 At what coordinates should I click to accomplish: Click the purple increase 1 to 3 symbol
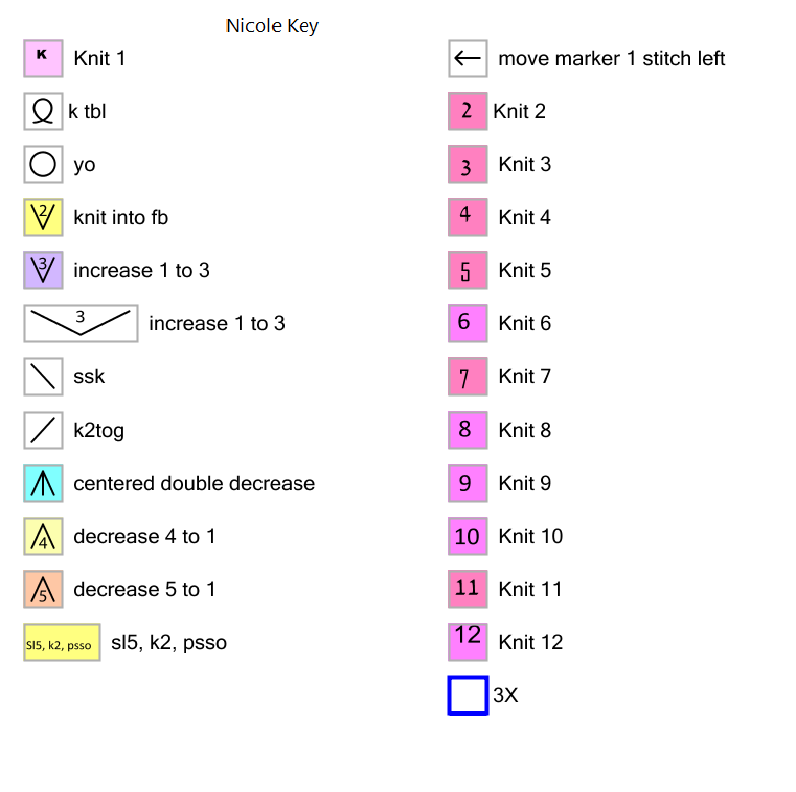pyautogui.click(x=43, y=270)
